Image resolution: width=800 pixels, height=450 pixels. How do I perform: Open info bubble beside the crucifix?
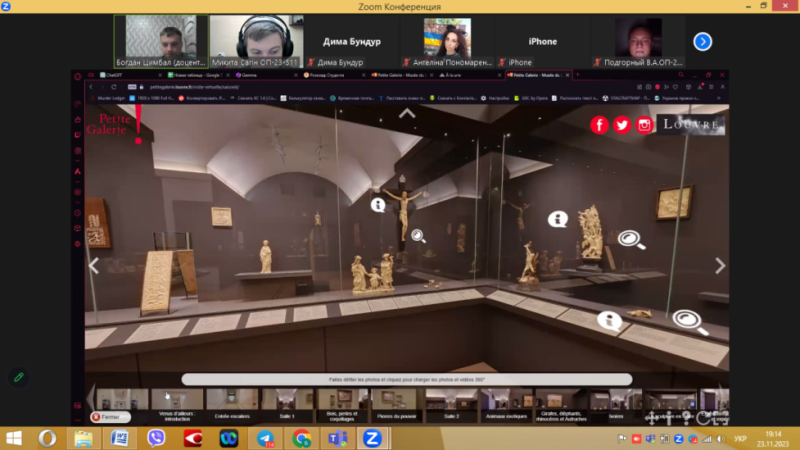378,205
